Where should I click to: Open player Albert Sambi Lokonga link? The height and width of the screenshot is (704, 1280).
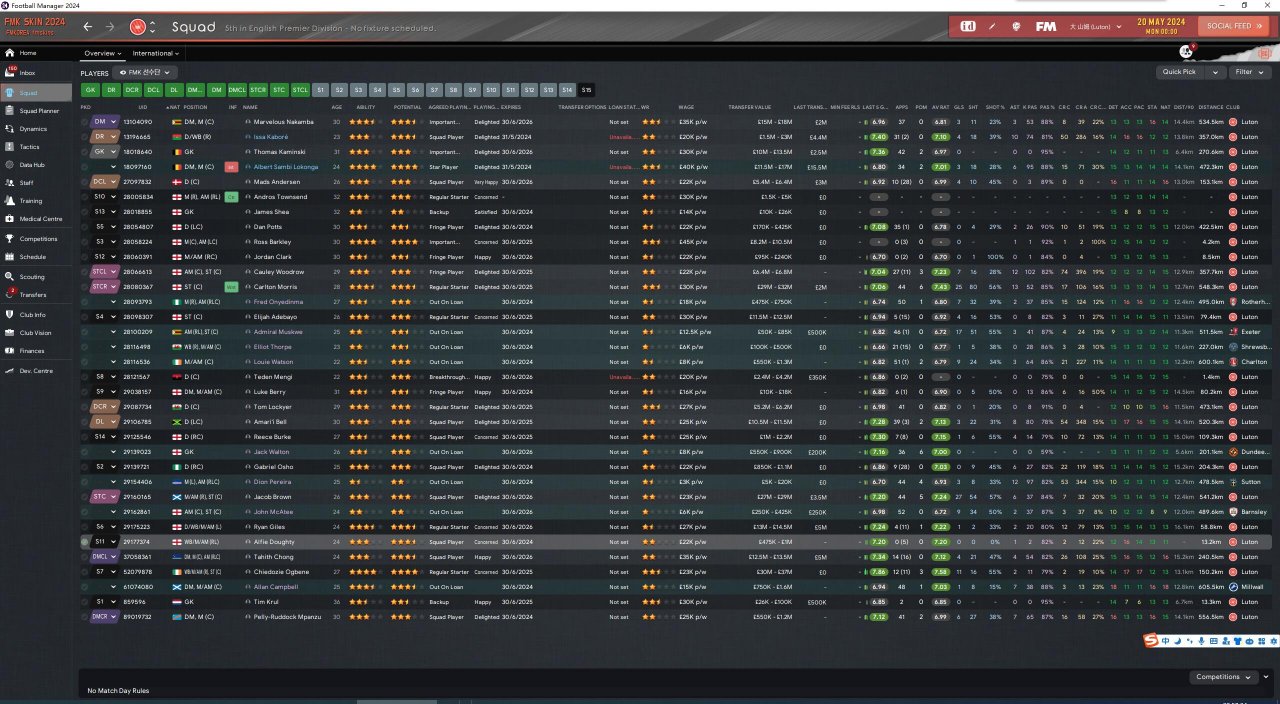[286, 167]
